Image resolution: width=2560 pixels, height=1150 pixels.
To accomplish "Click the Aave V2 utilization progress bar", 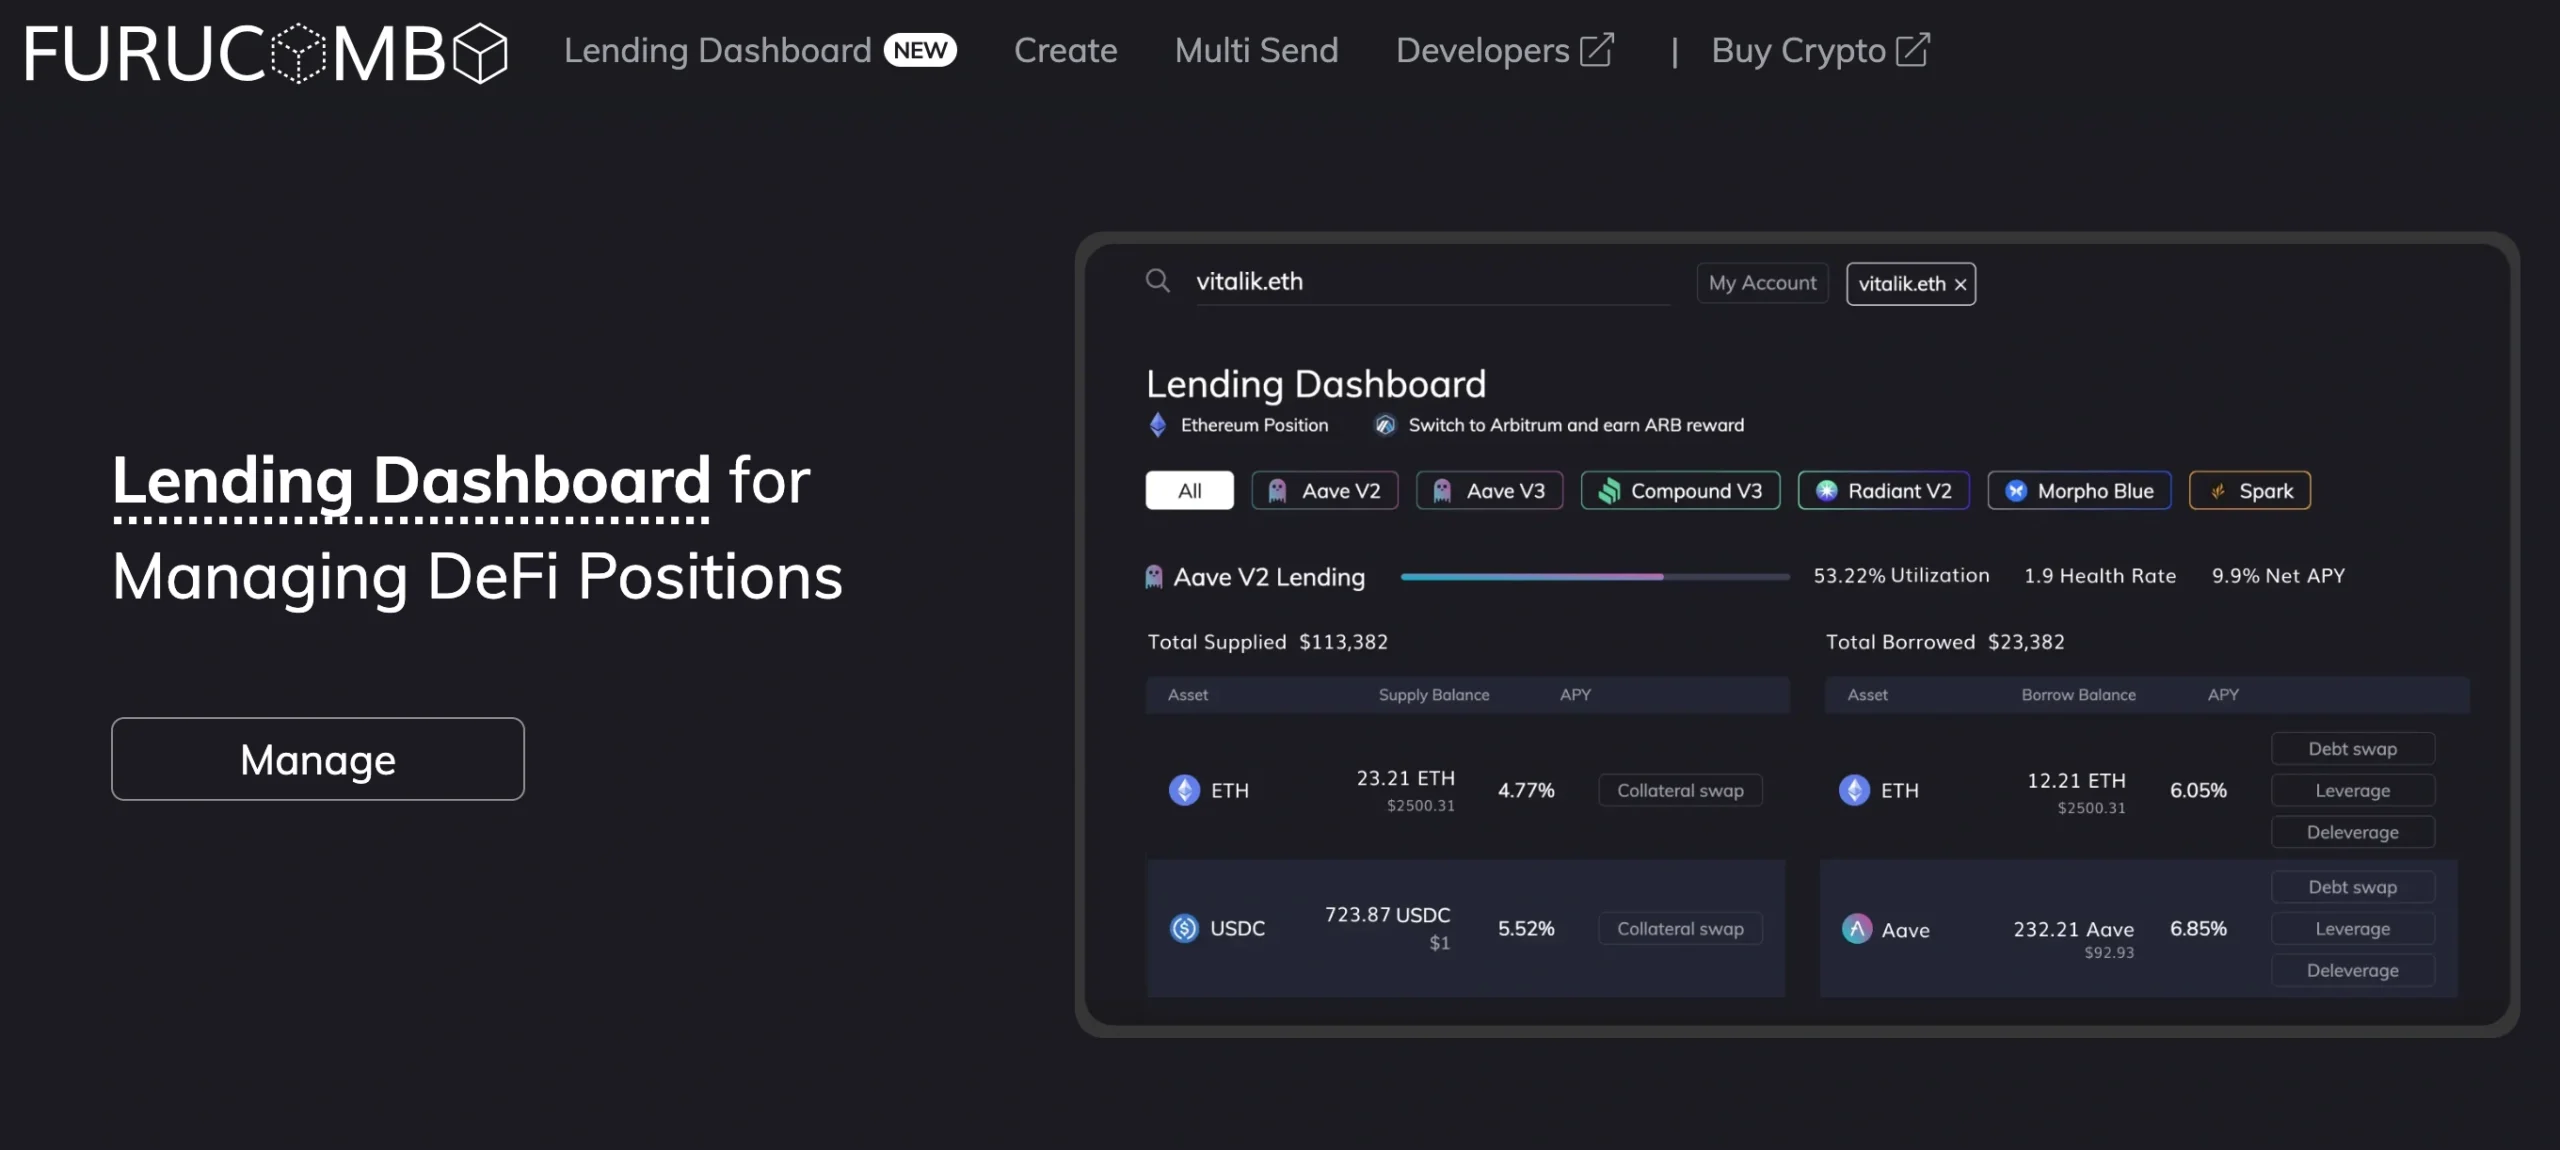I will (x=1594, y=577).
